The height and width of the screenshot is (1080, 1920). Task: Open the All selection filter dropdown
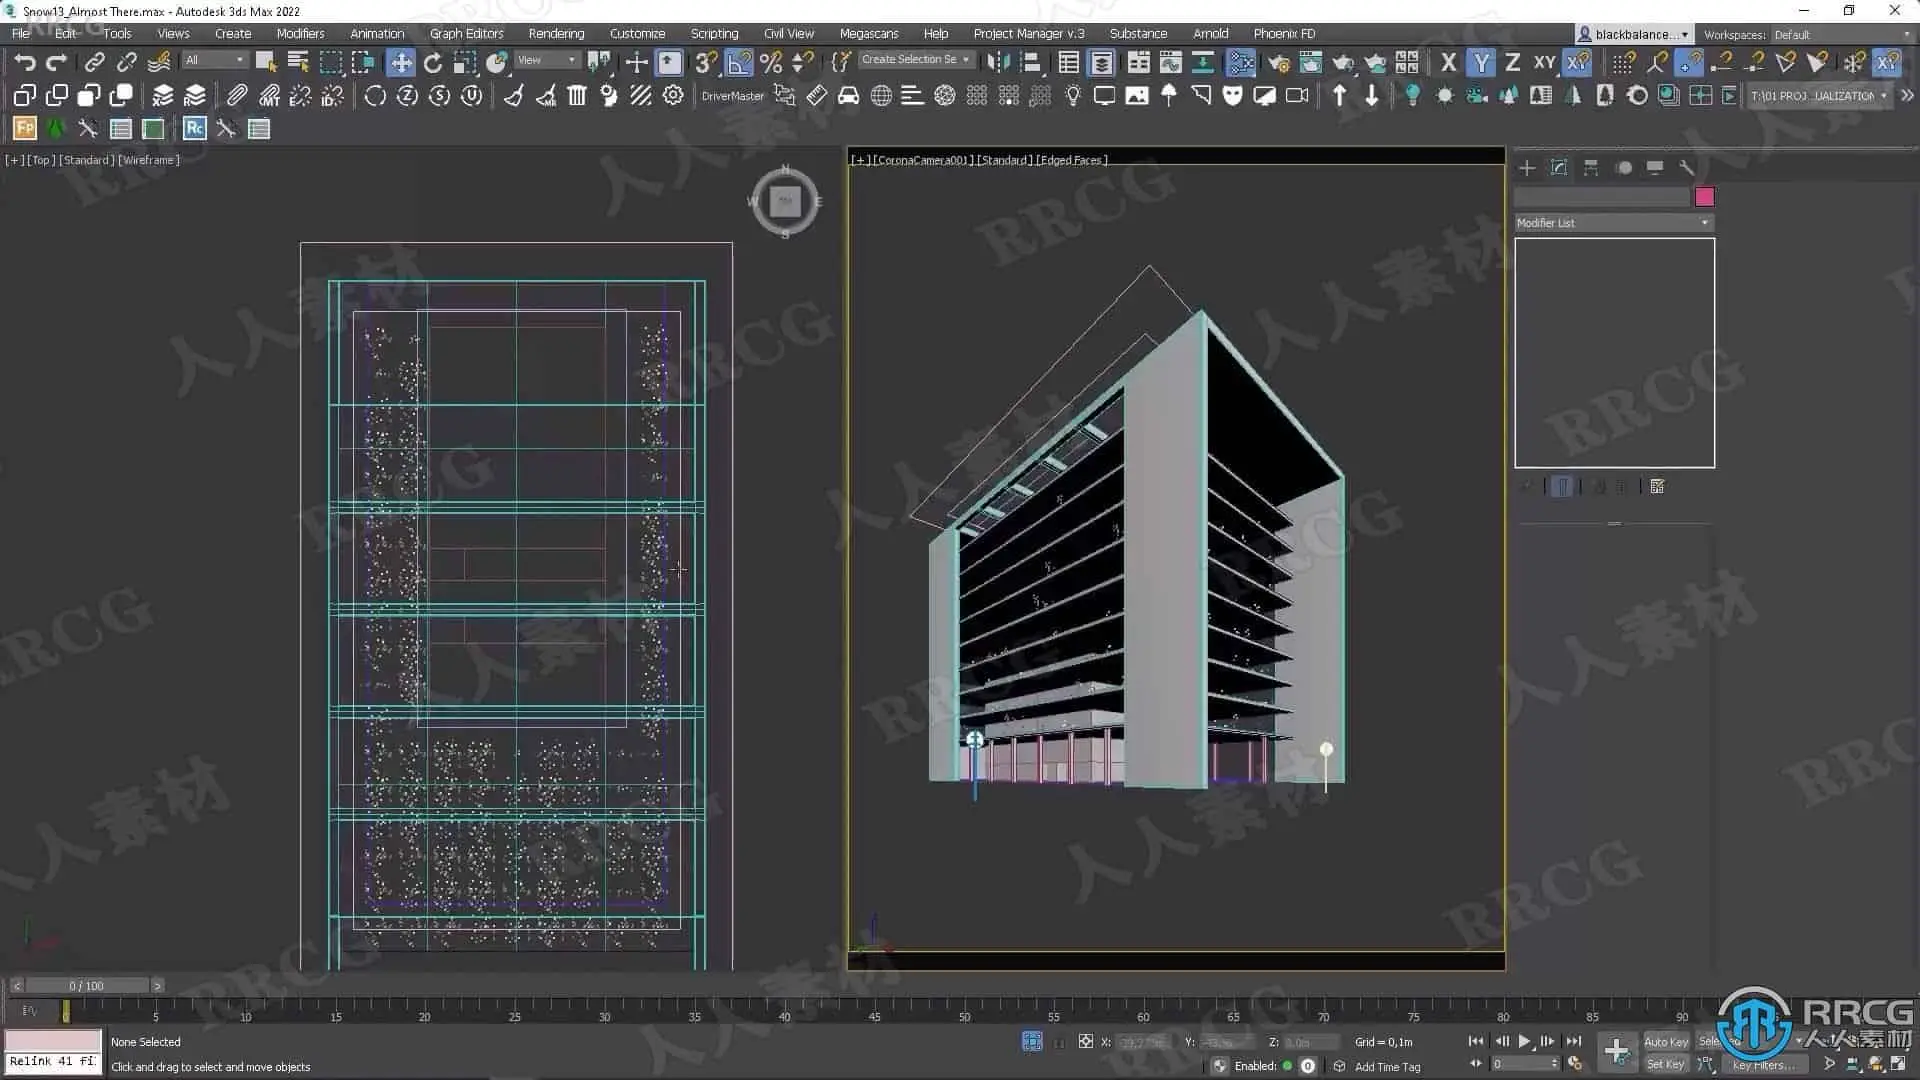pos(214,60)
